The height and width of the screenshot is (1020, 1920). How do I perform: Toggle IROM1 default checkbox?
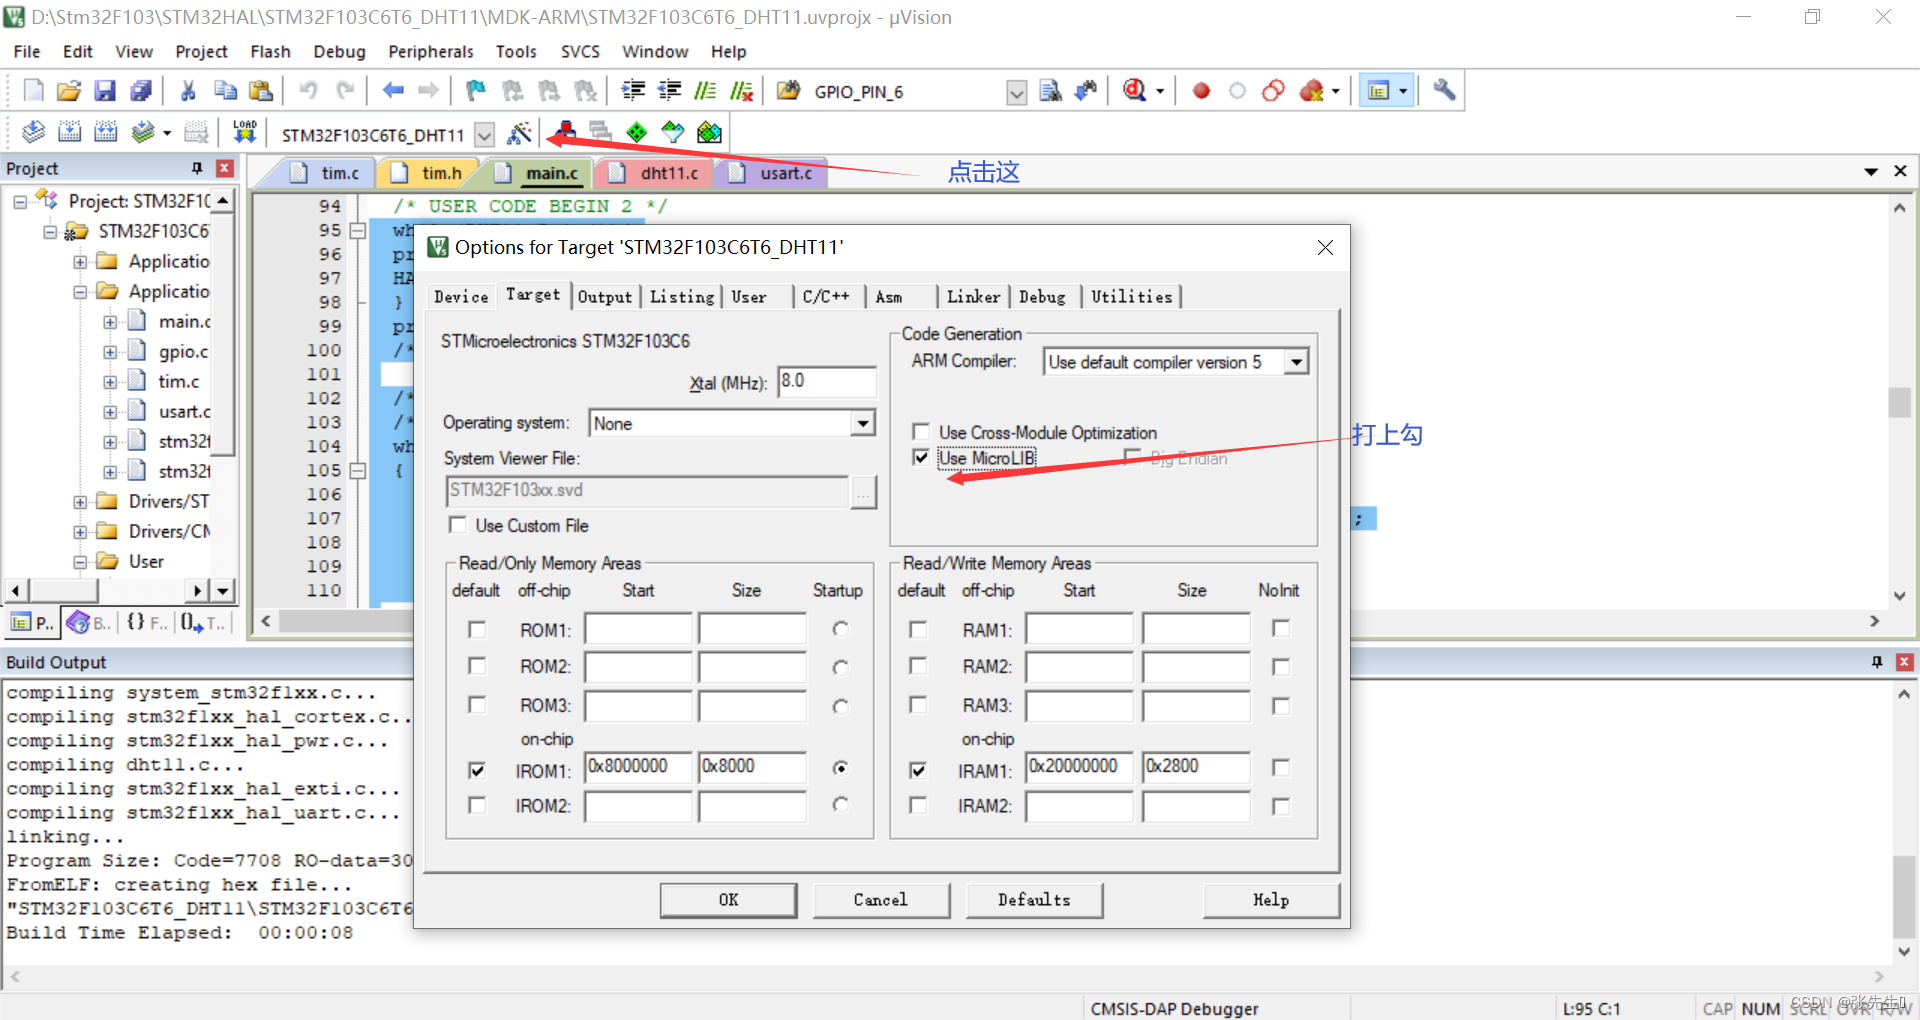click(477, 769)
